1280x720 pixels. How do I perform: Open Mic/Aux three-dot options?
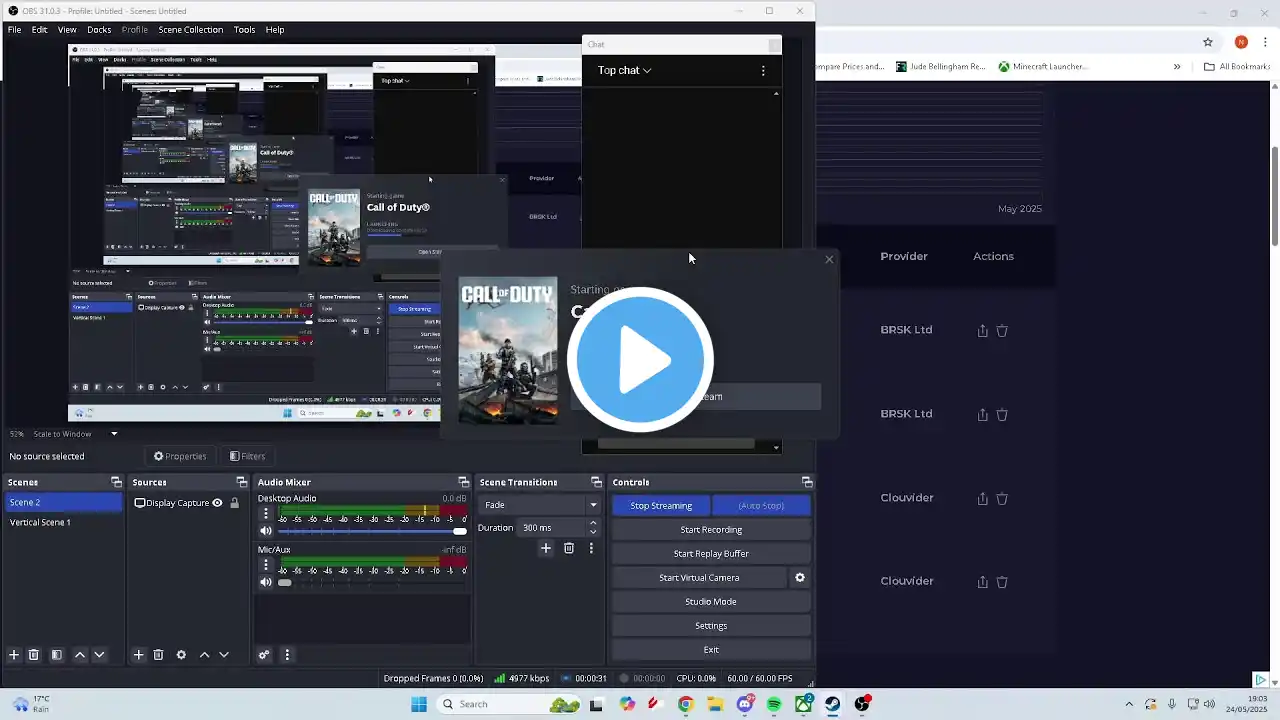point(266,564)
